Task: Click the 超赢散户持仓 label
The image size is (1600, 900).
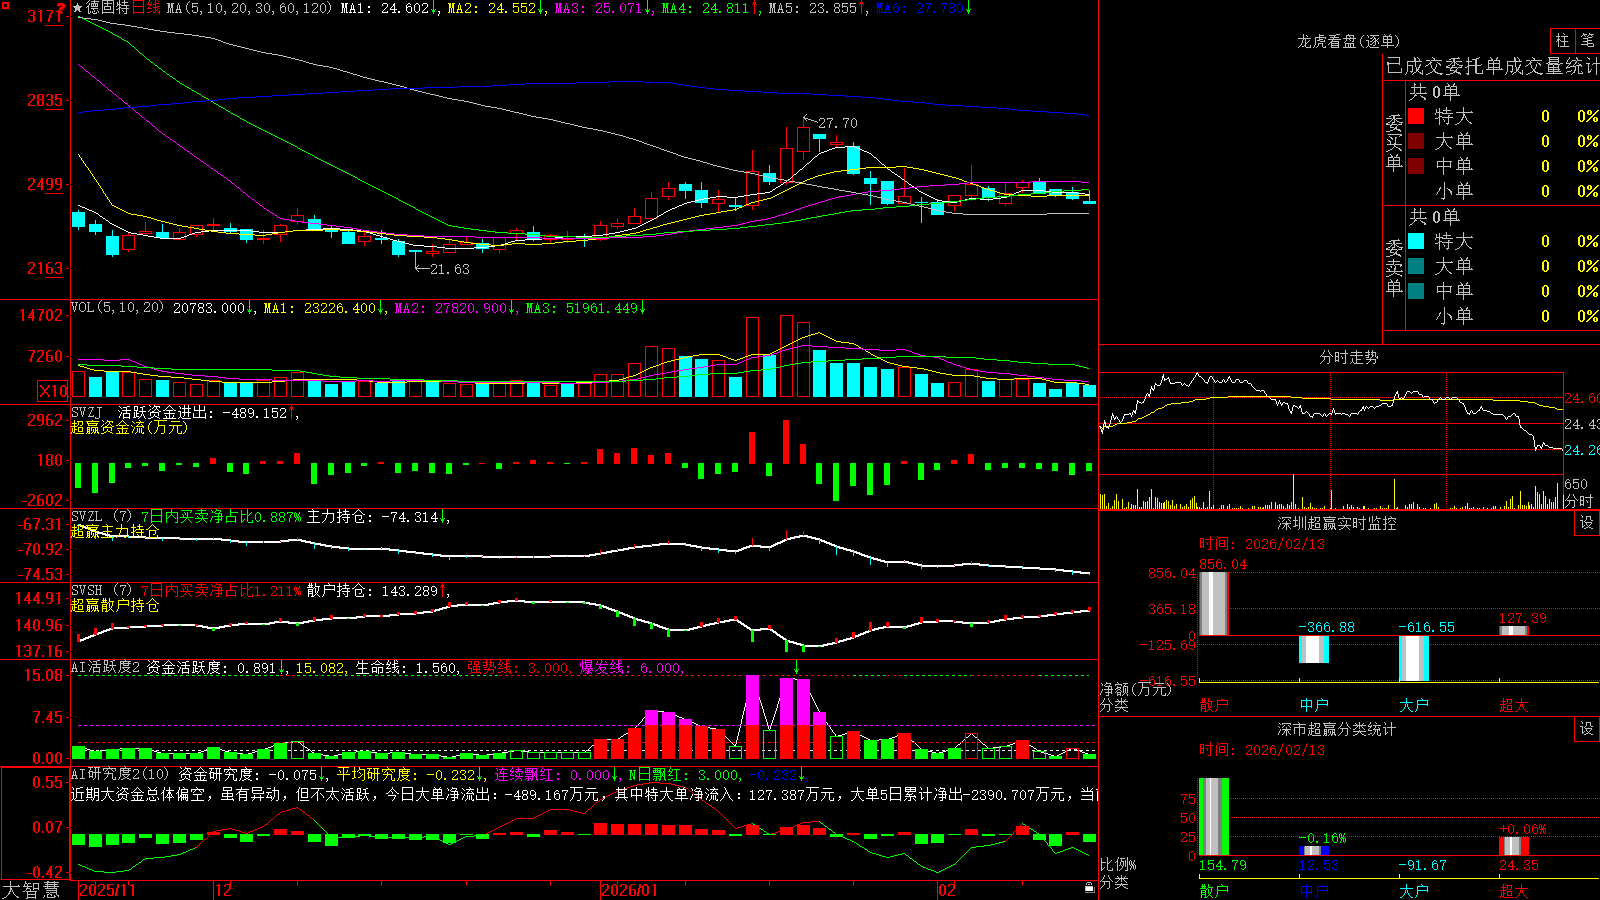Action: pyautogui.click(x=115, y=605)
